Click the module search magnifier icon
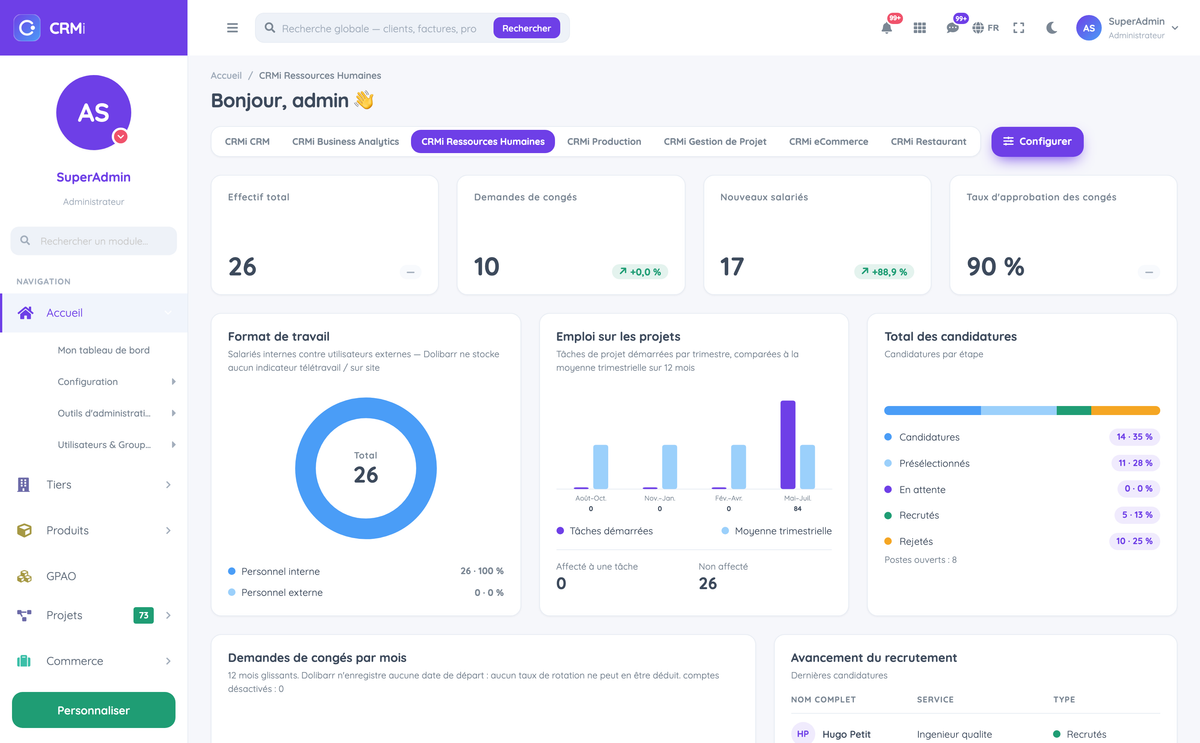1200x743 pixels. point(27,241)
